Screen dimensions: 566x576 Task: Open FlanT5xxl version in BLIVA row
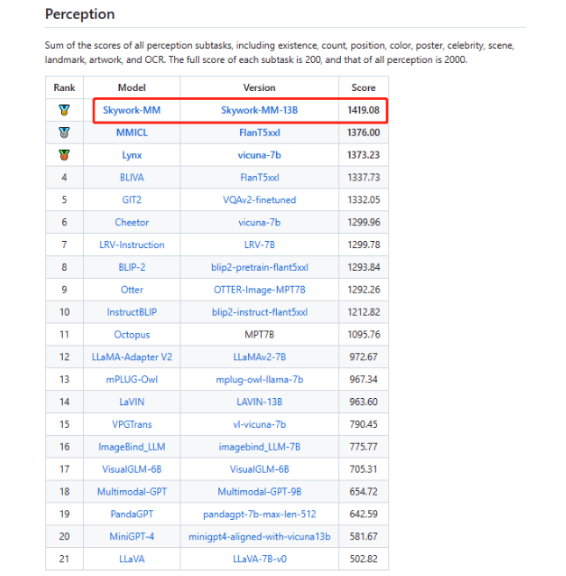(x=260, y=177)
